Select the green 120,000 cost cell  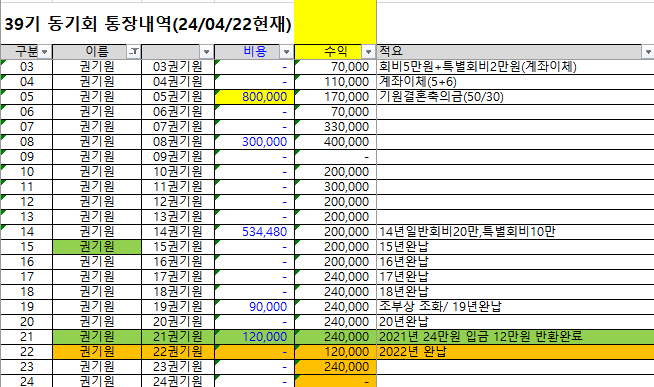point(254,337)
